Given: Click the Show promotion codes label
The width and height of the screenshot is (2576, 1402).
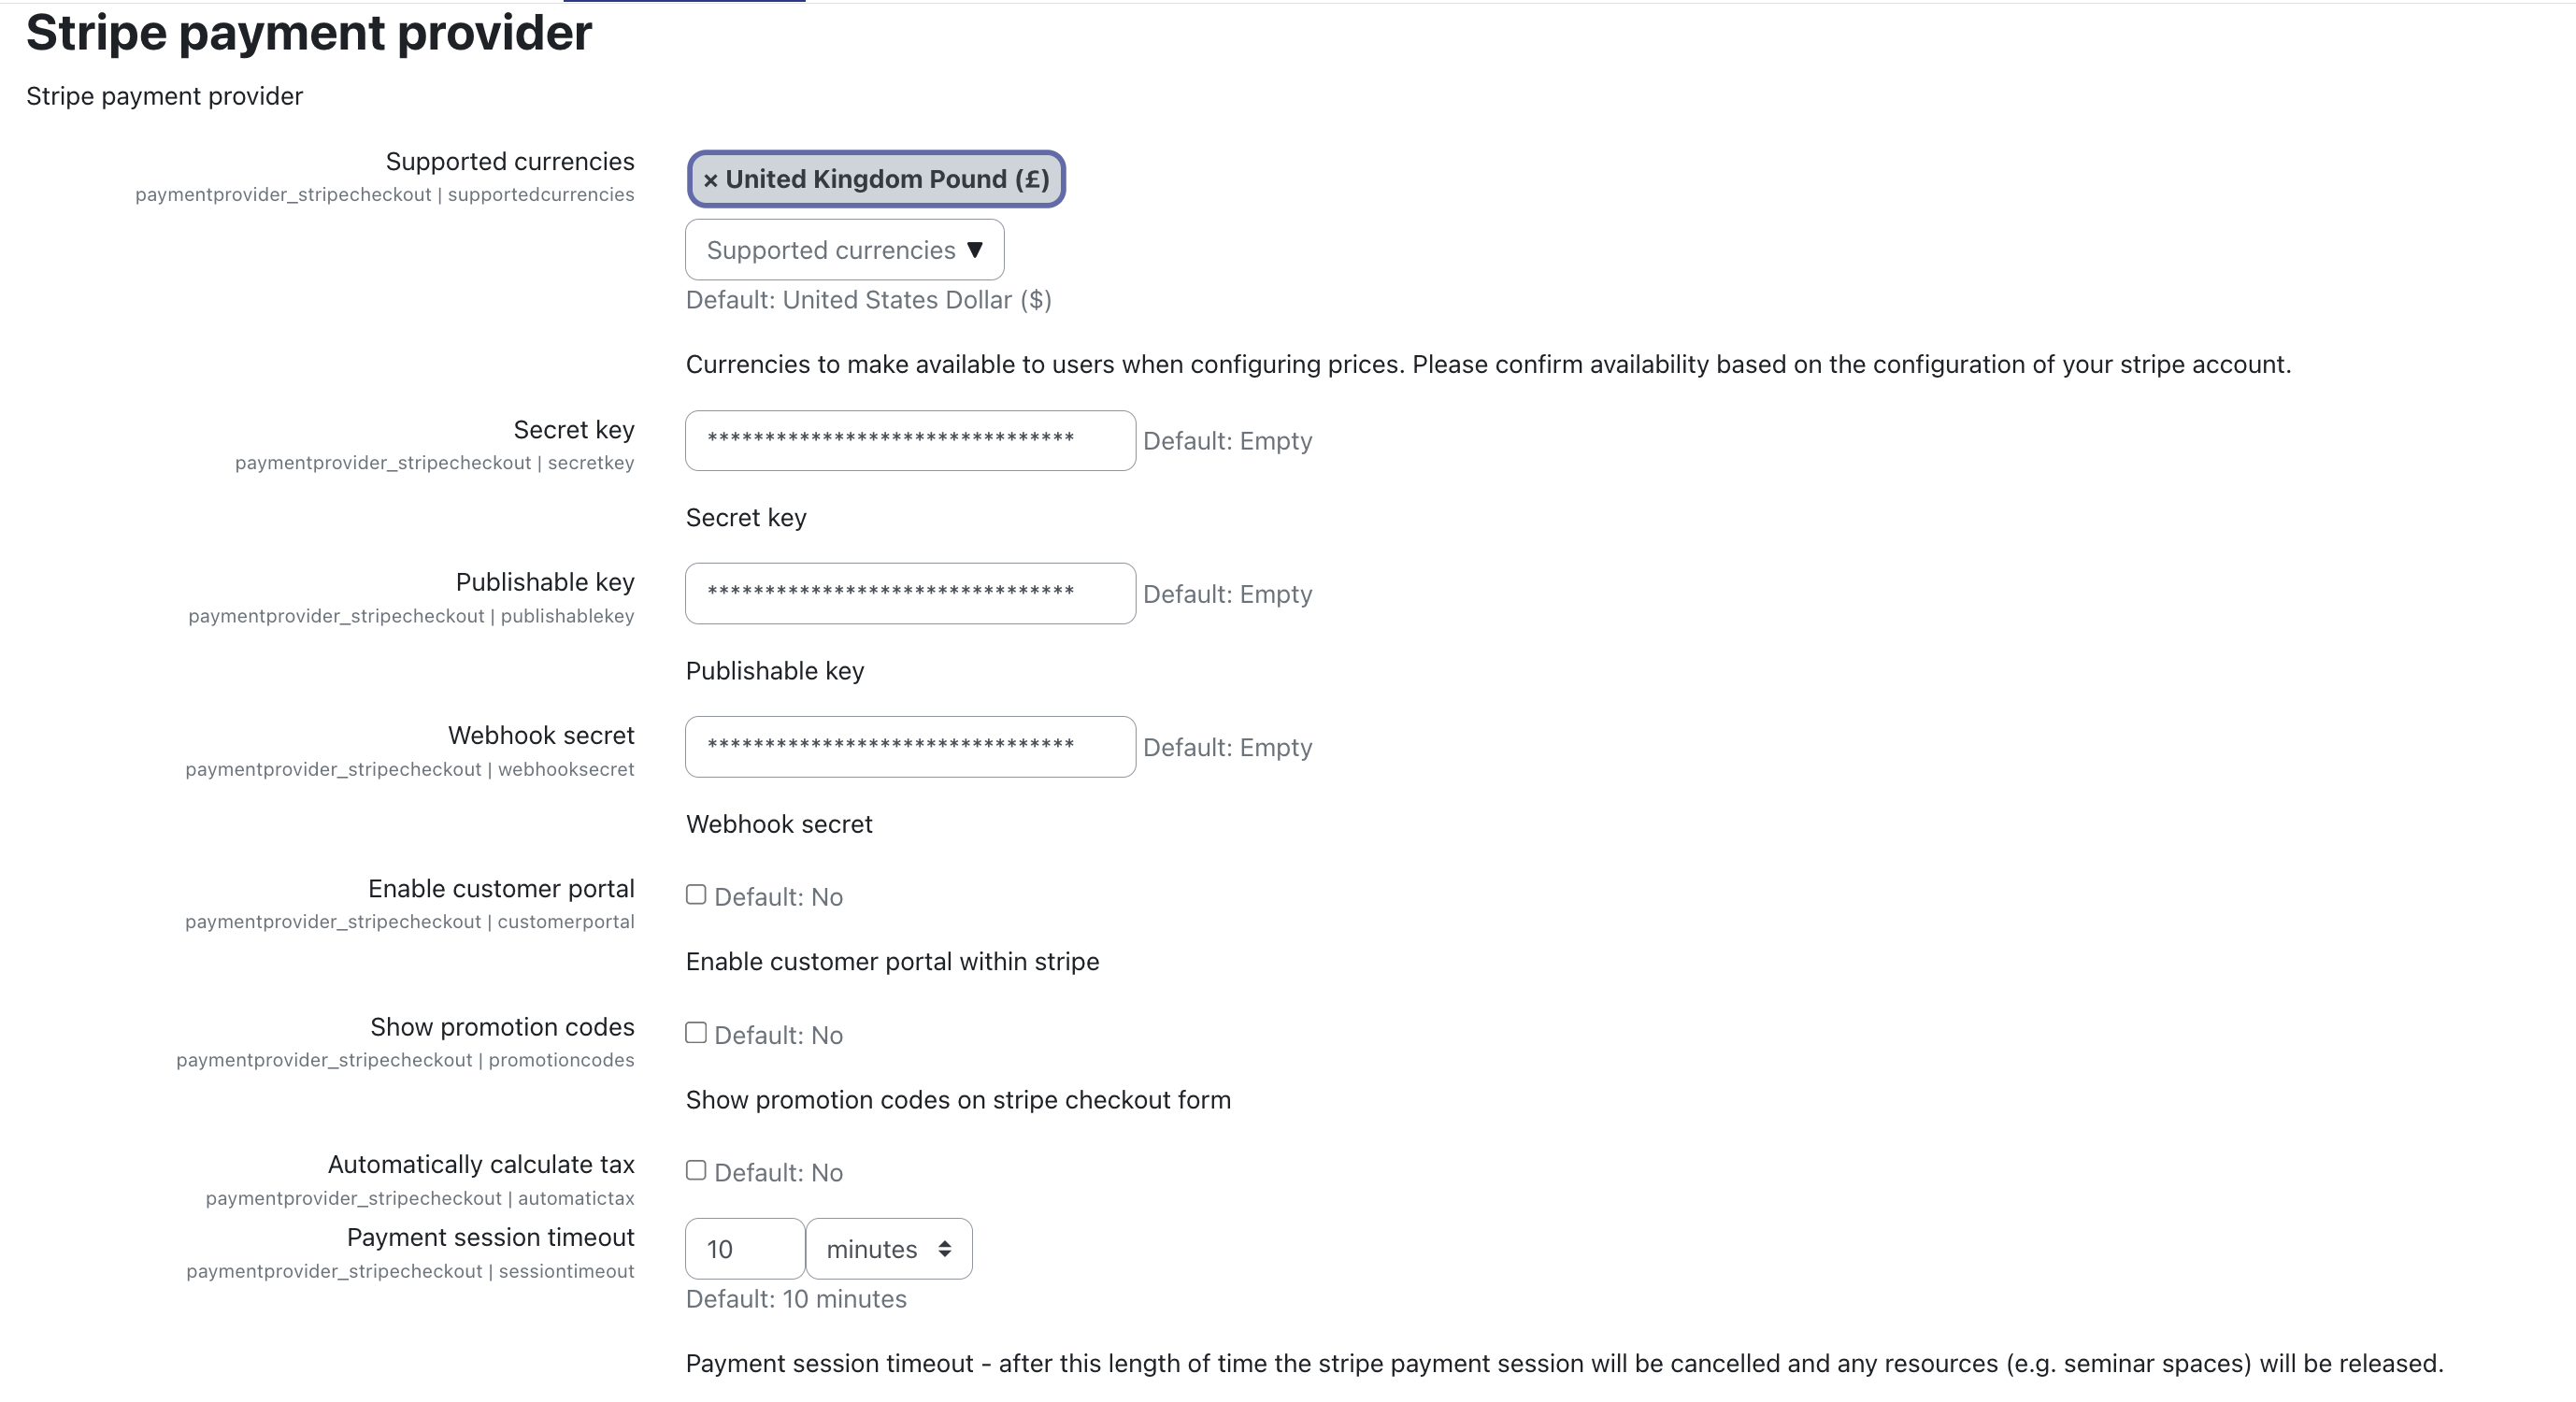Looking at the screenshot, I should 502,1027.
